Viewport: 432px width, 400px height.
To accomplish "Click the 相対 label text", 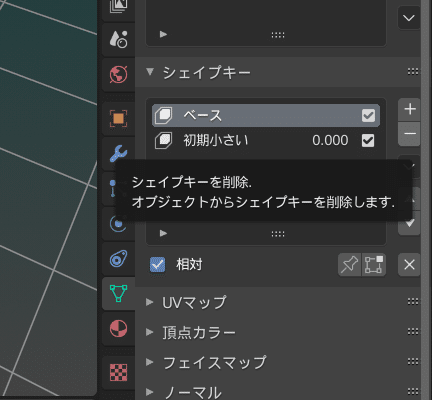I will pos(189,265).
